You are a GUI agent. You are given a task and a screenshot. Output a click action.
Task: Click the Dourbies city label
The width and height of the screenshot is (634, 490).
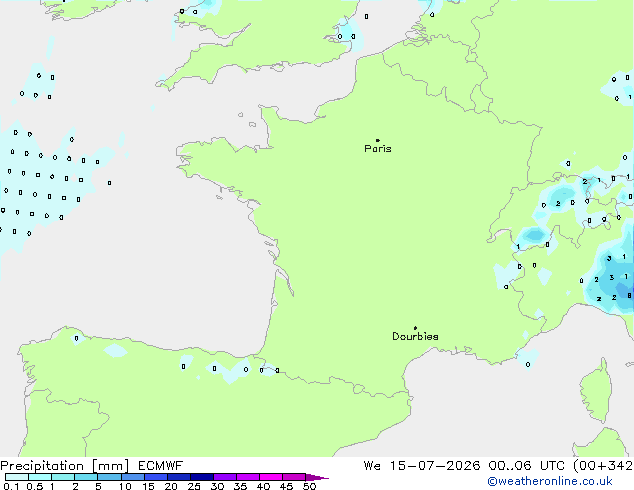coord(415,336)
